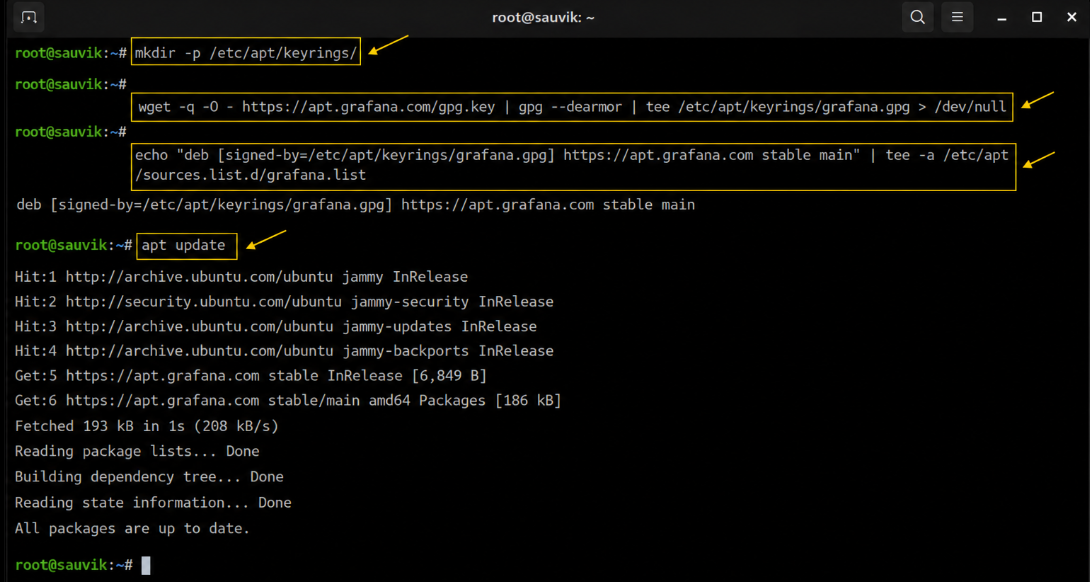The image size is (1090, 582).
Task: Click the echo deb signed-by command line
Action: pyautogui.click(x=574, y=165)
